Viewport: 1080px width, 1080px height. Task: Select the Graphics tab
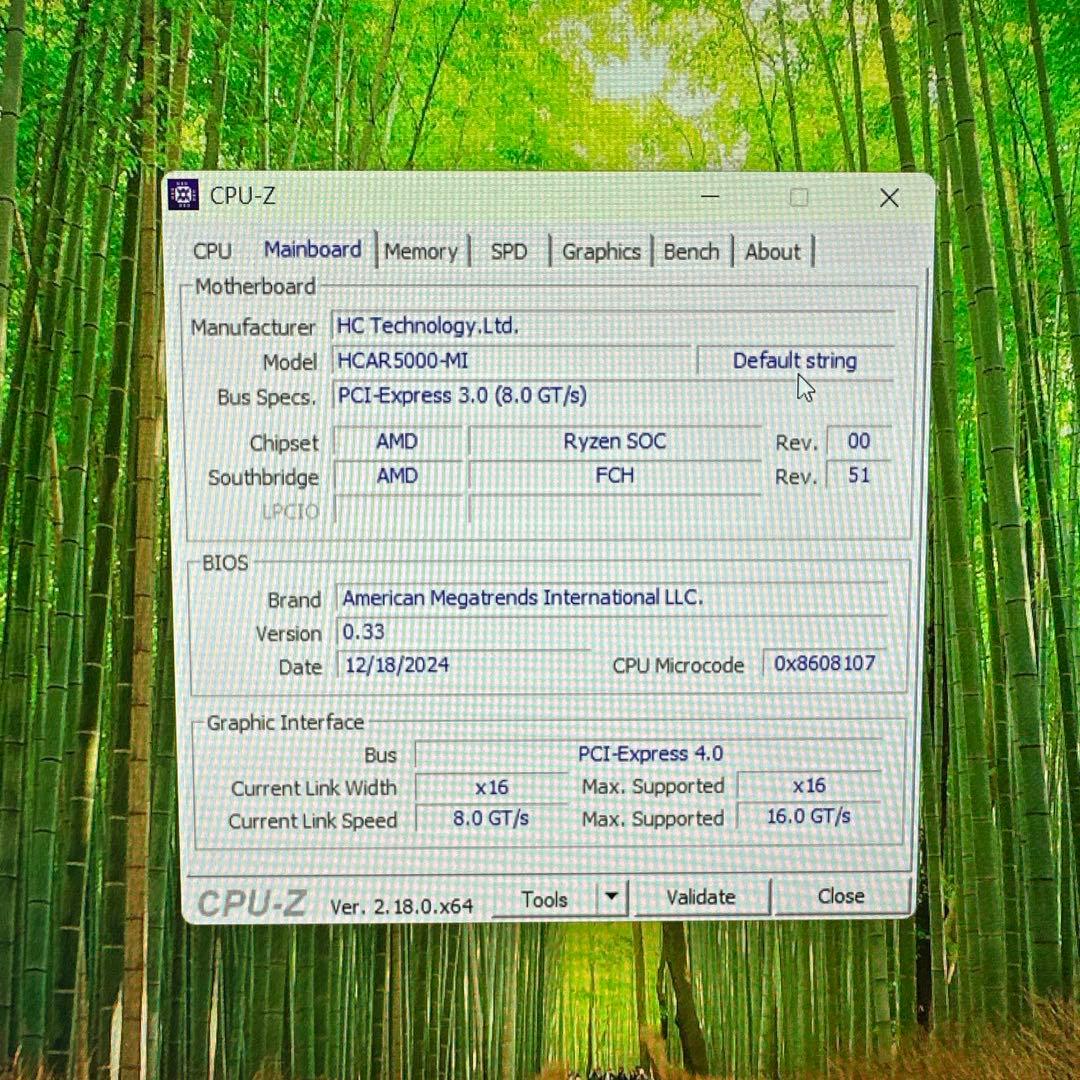(601, 252)
